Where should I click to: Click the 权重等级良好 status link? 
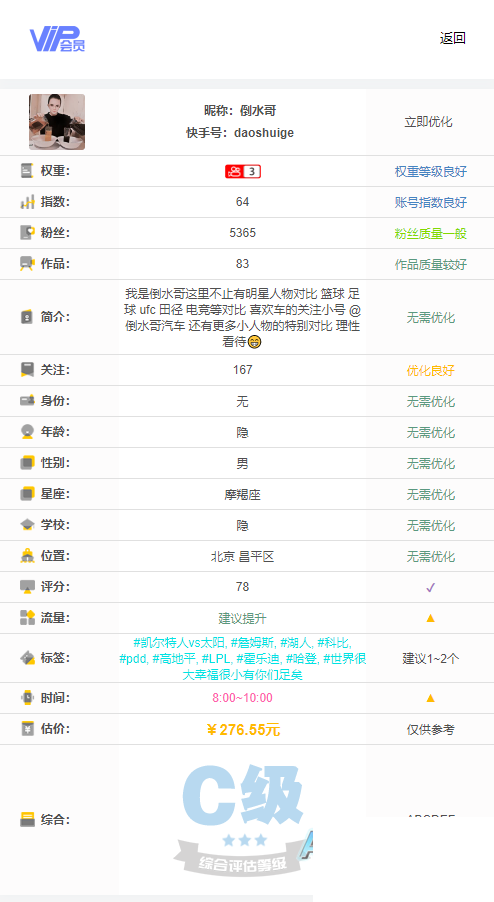pos(431,171)
